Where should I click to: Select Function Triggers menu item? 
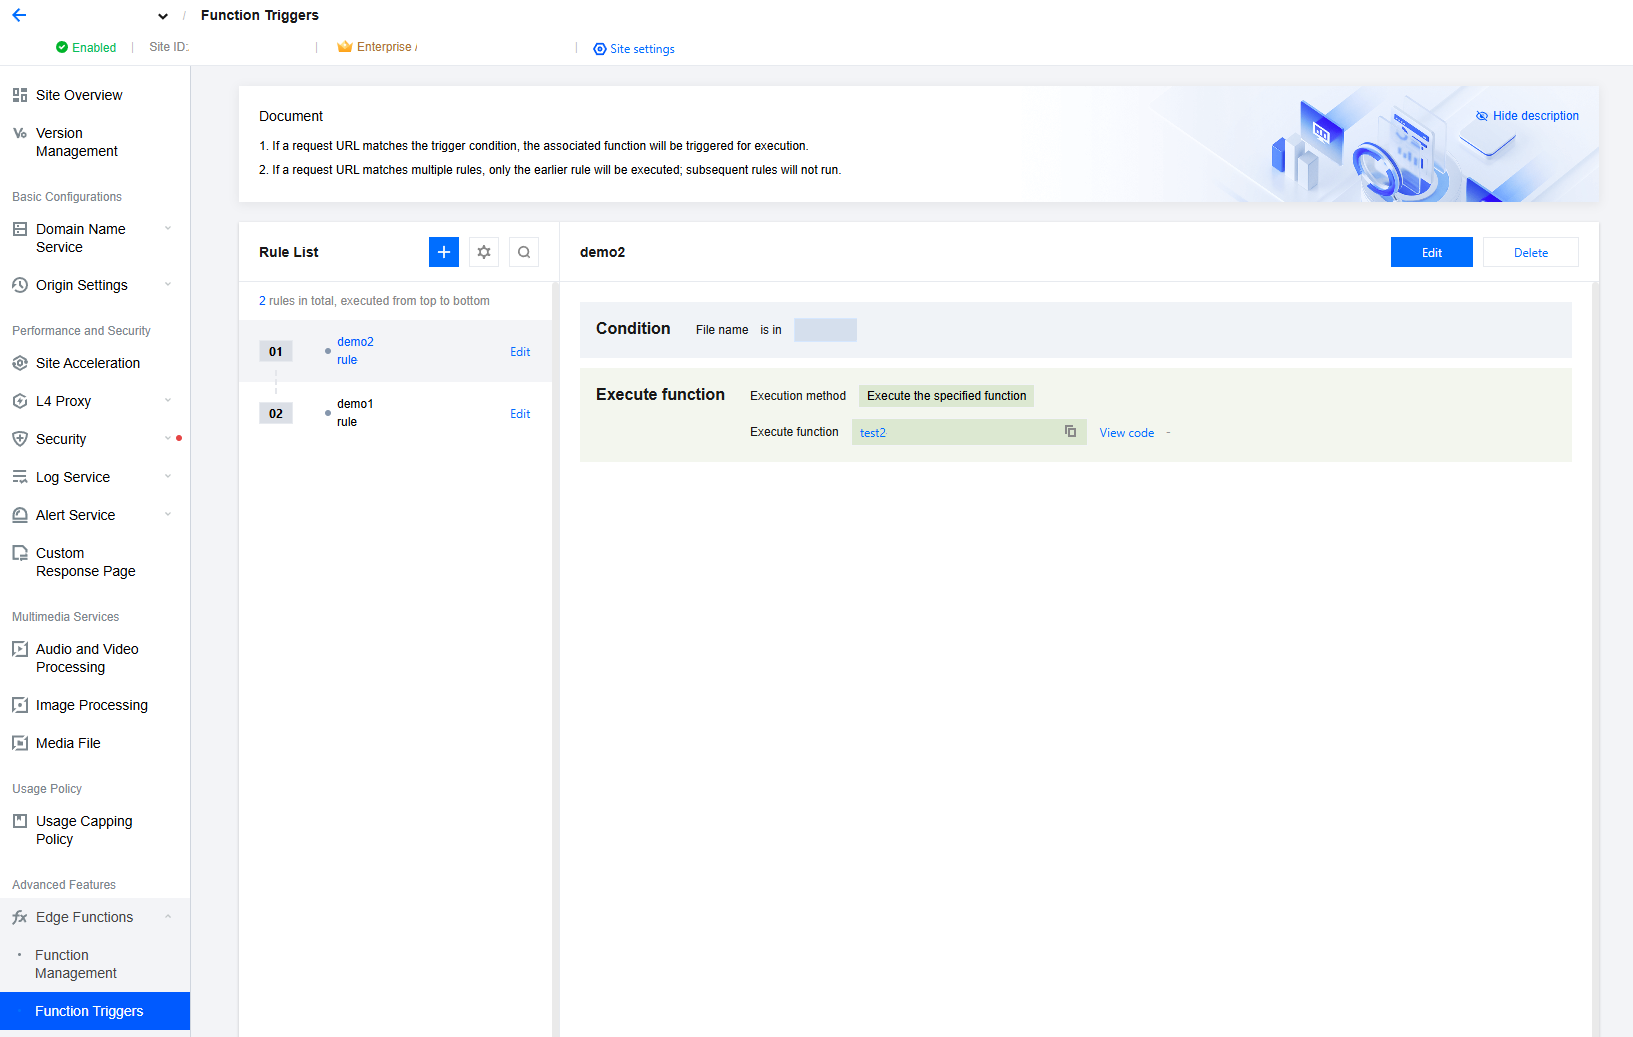point(89,1011)
